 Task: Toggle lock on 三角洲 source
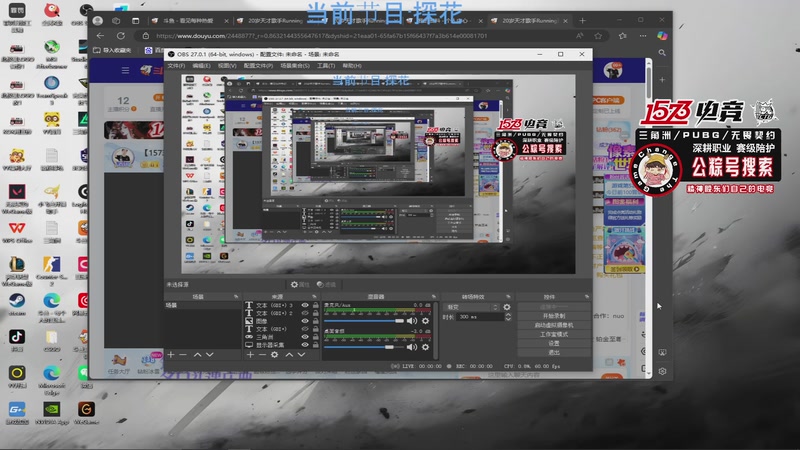[316, 337]
